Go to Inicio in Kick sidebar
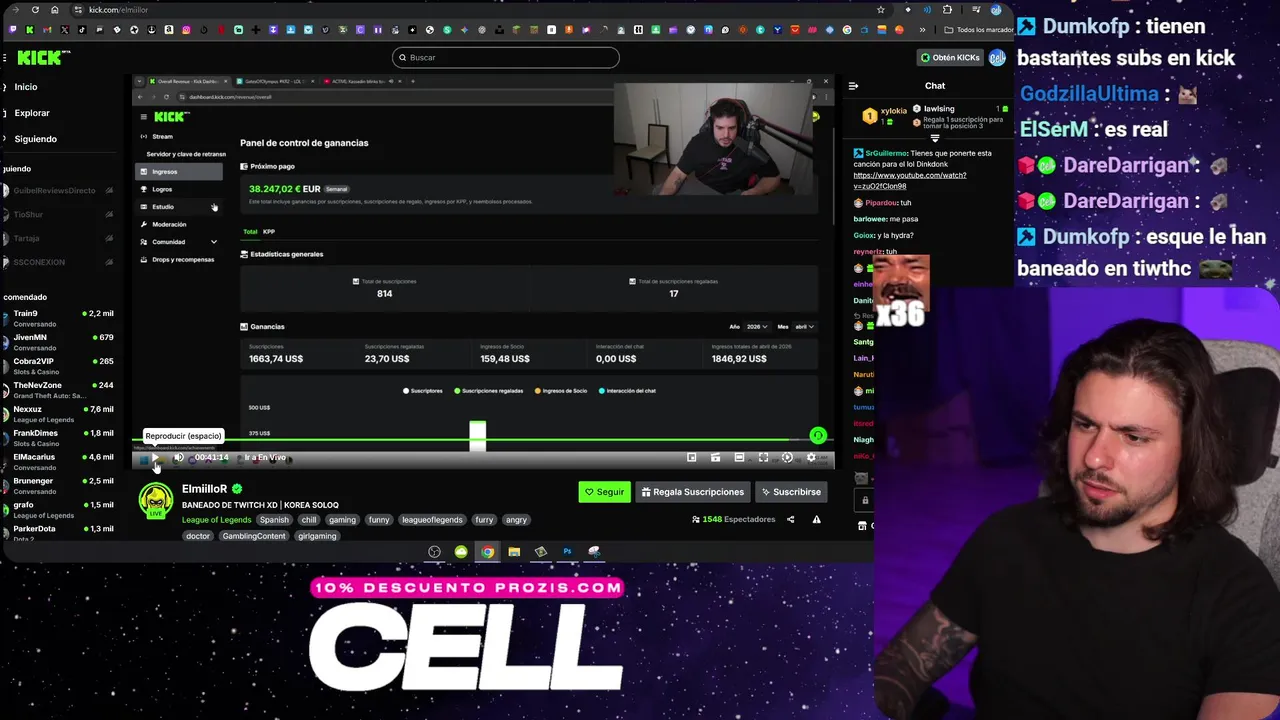Viewport: 1280px width, 720px height. point(26,87)
